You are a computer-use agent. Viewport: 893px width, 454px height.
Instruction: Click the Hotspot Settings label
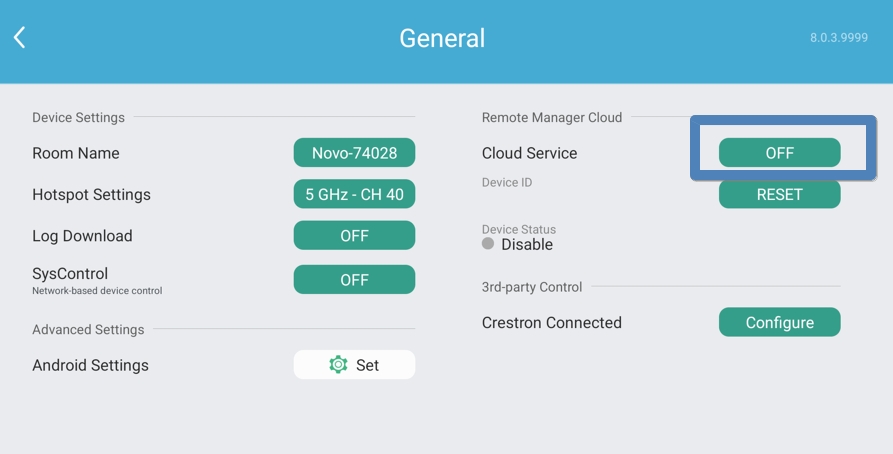point(91,194)
